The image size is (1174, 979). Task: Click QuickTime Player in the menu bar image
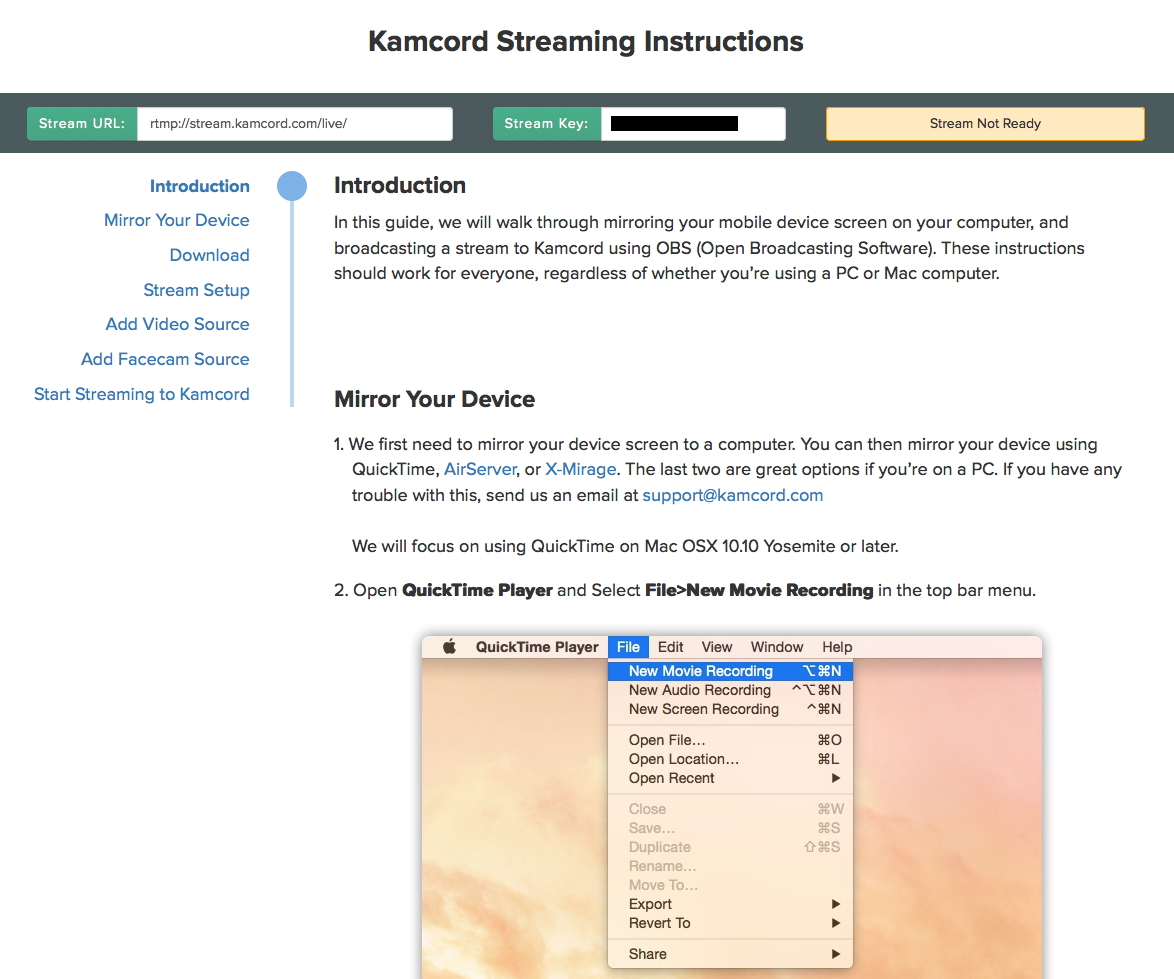[537, 647]
